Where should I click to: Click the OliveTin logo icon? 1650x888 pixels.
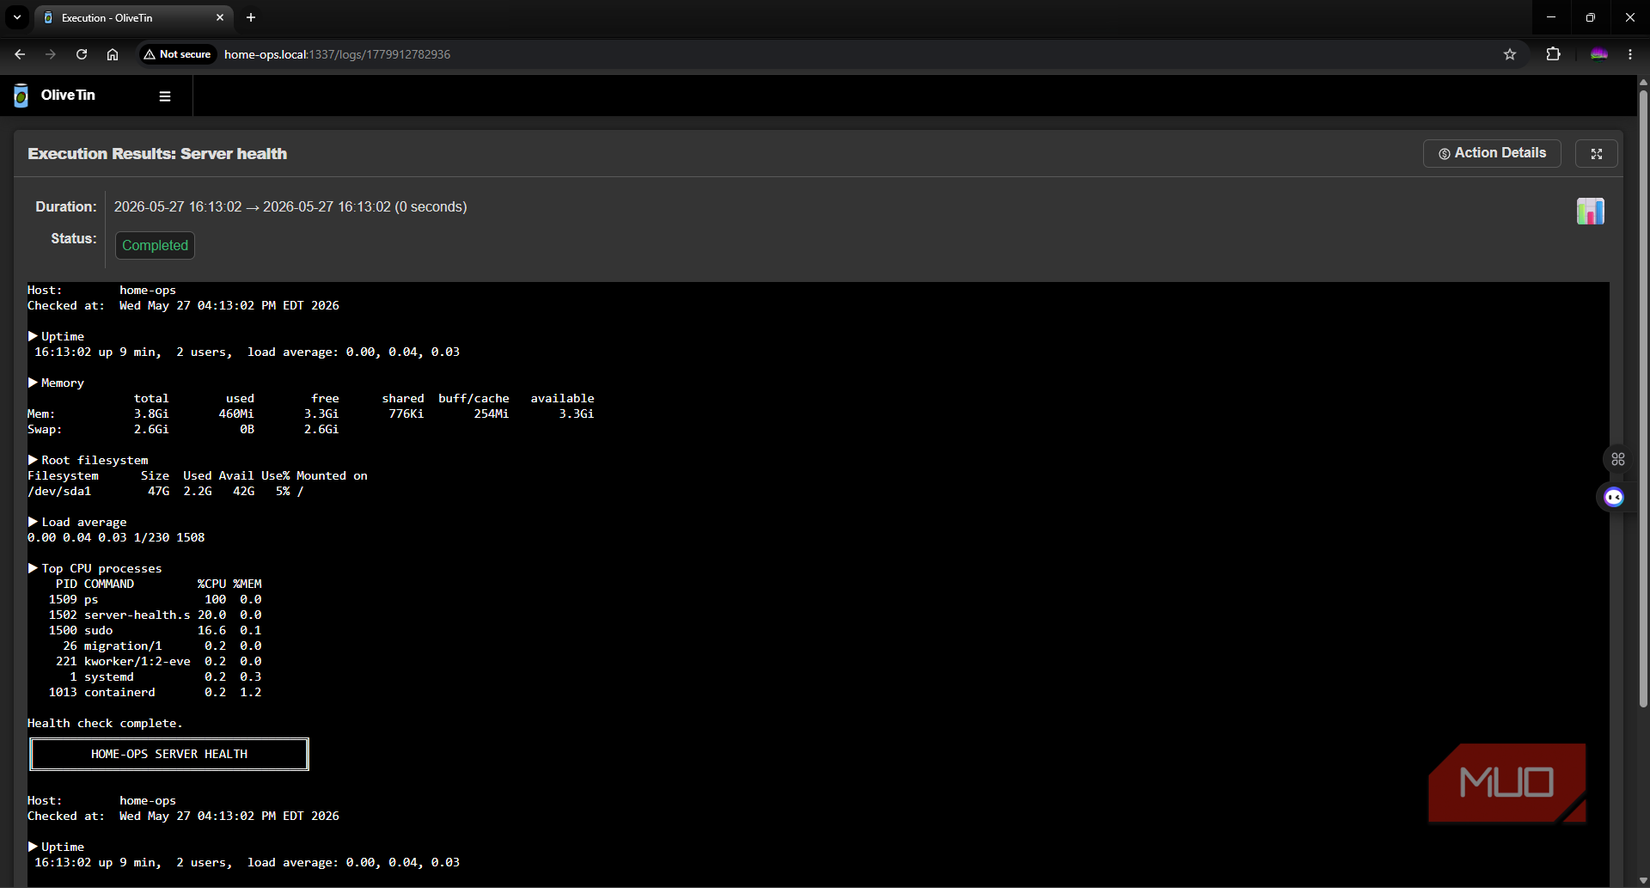(x=21, y=96)
